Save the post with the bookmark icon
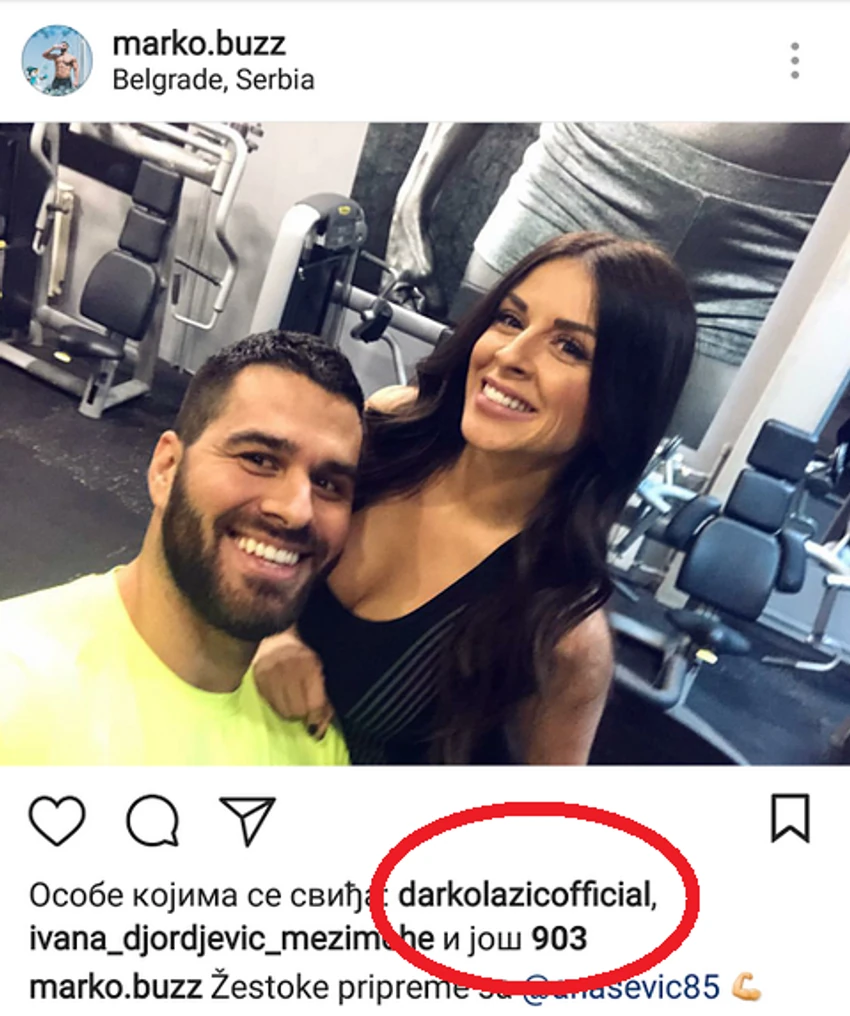The width and height of the screenshot is (850, 1016). (x=790, y=818)
